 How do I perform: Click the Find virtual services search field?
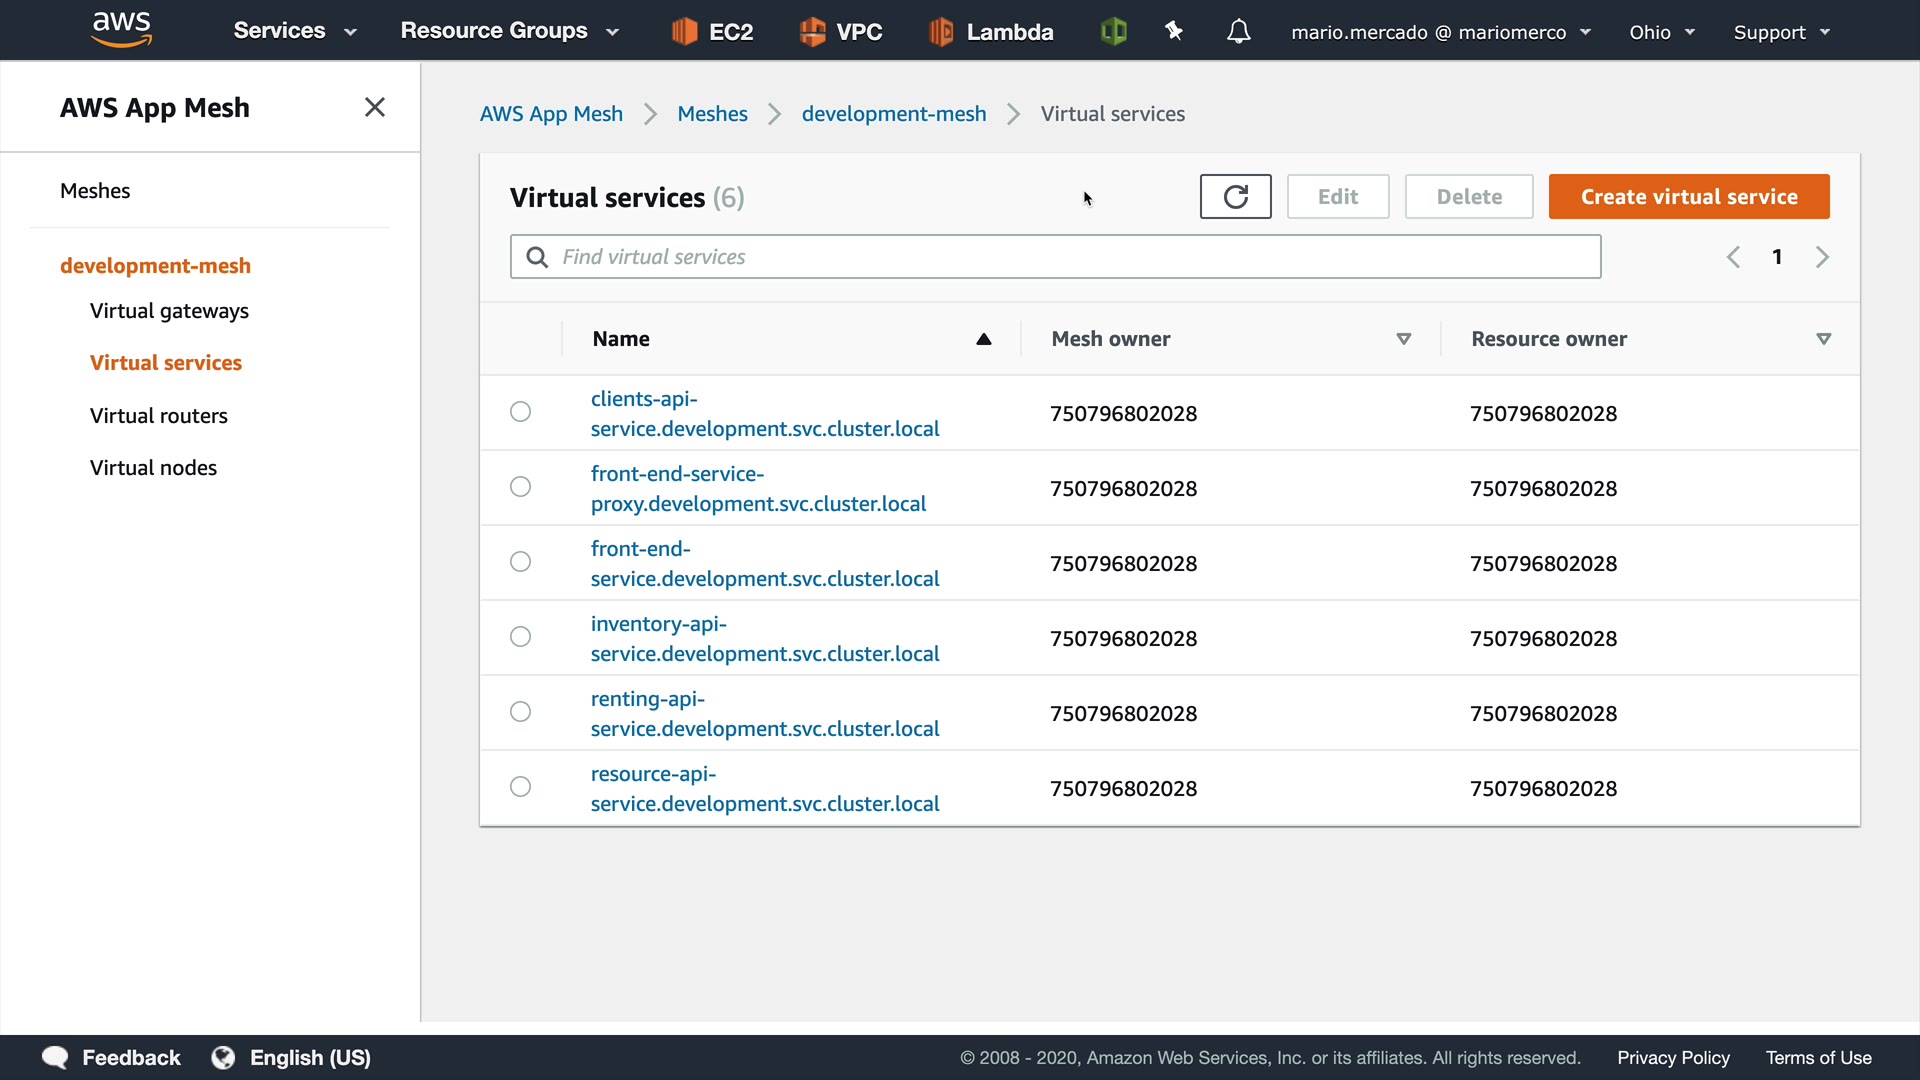[x=1055, y=257]
